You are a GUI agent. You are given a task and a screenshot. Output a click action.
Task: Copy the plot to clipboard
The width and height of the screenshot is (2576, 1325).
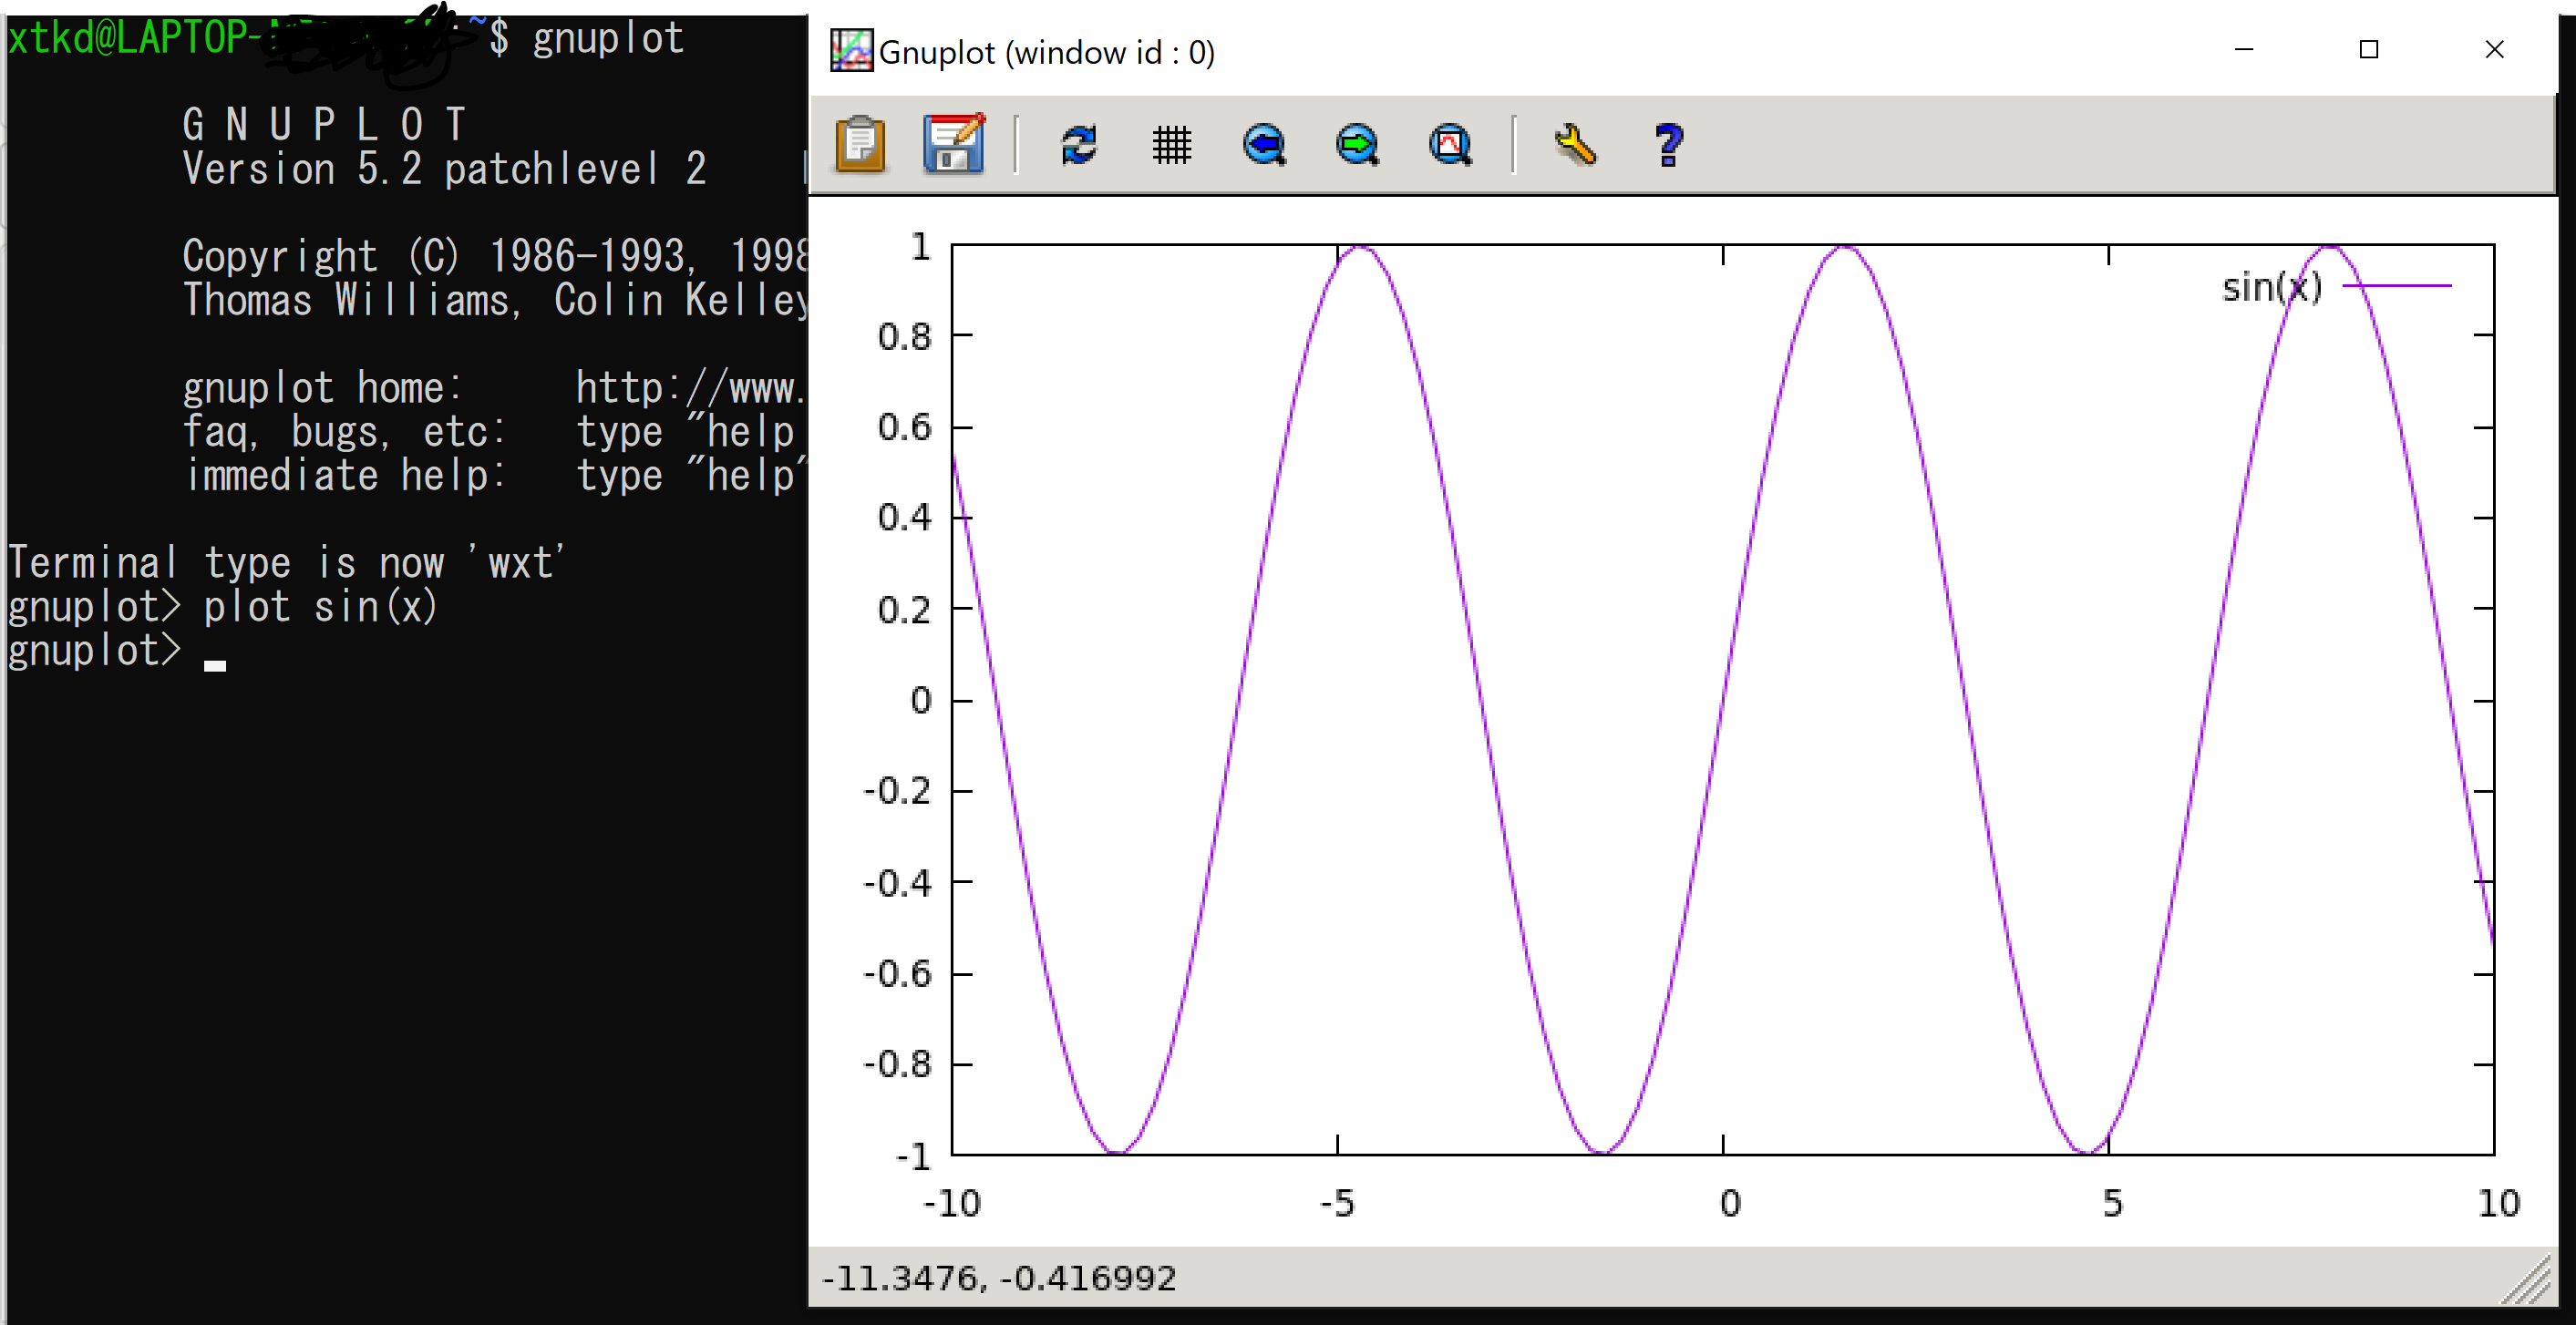[x=859, y=145]
